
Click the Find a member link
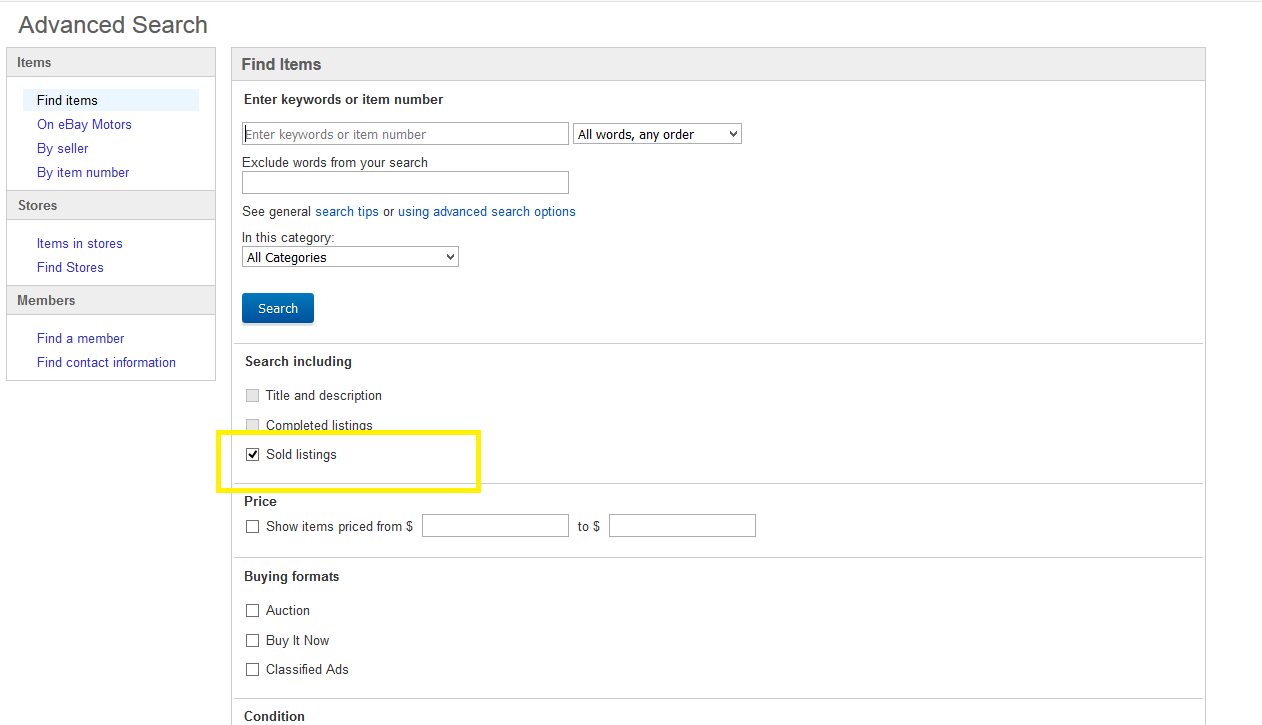pos(80,339)
